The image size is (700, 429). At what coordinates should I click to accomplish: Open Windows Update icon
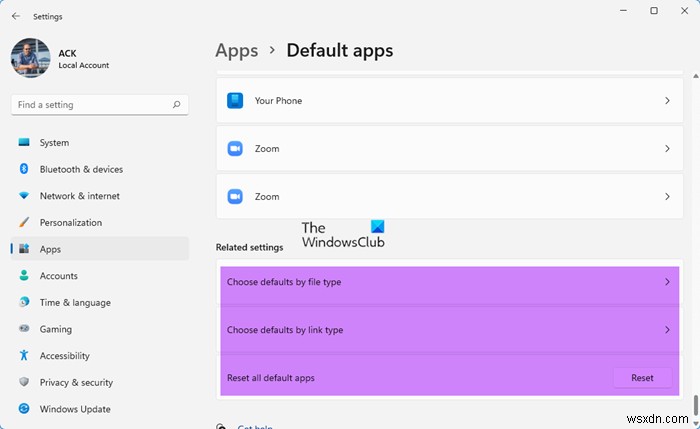point(24,409)
